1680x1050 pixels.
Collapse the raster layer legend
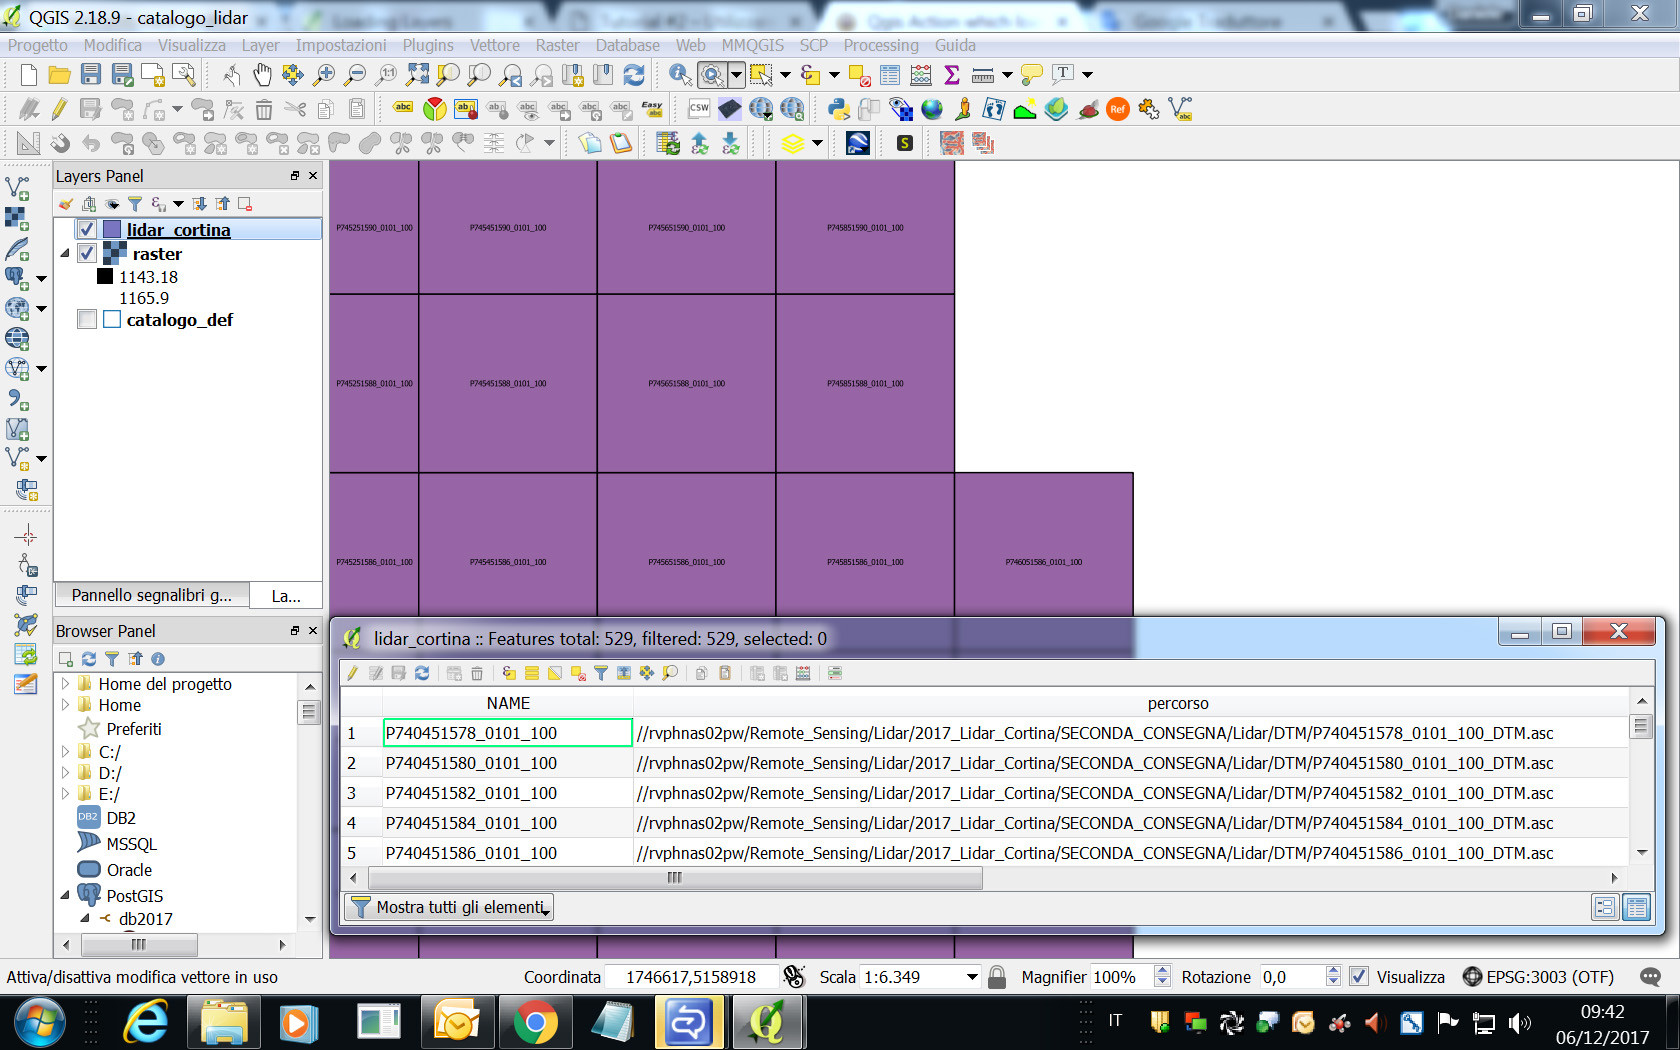(x=65, y=254)
